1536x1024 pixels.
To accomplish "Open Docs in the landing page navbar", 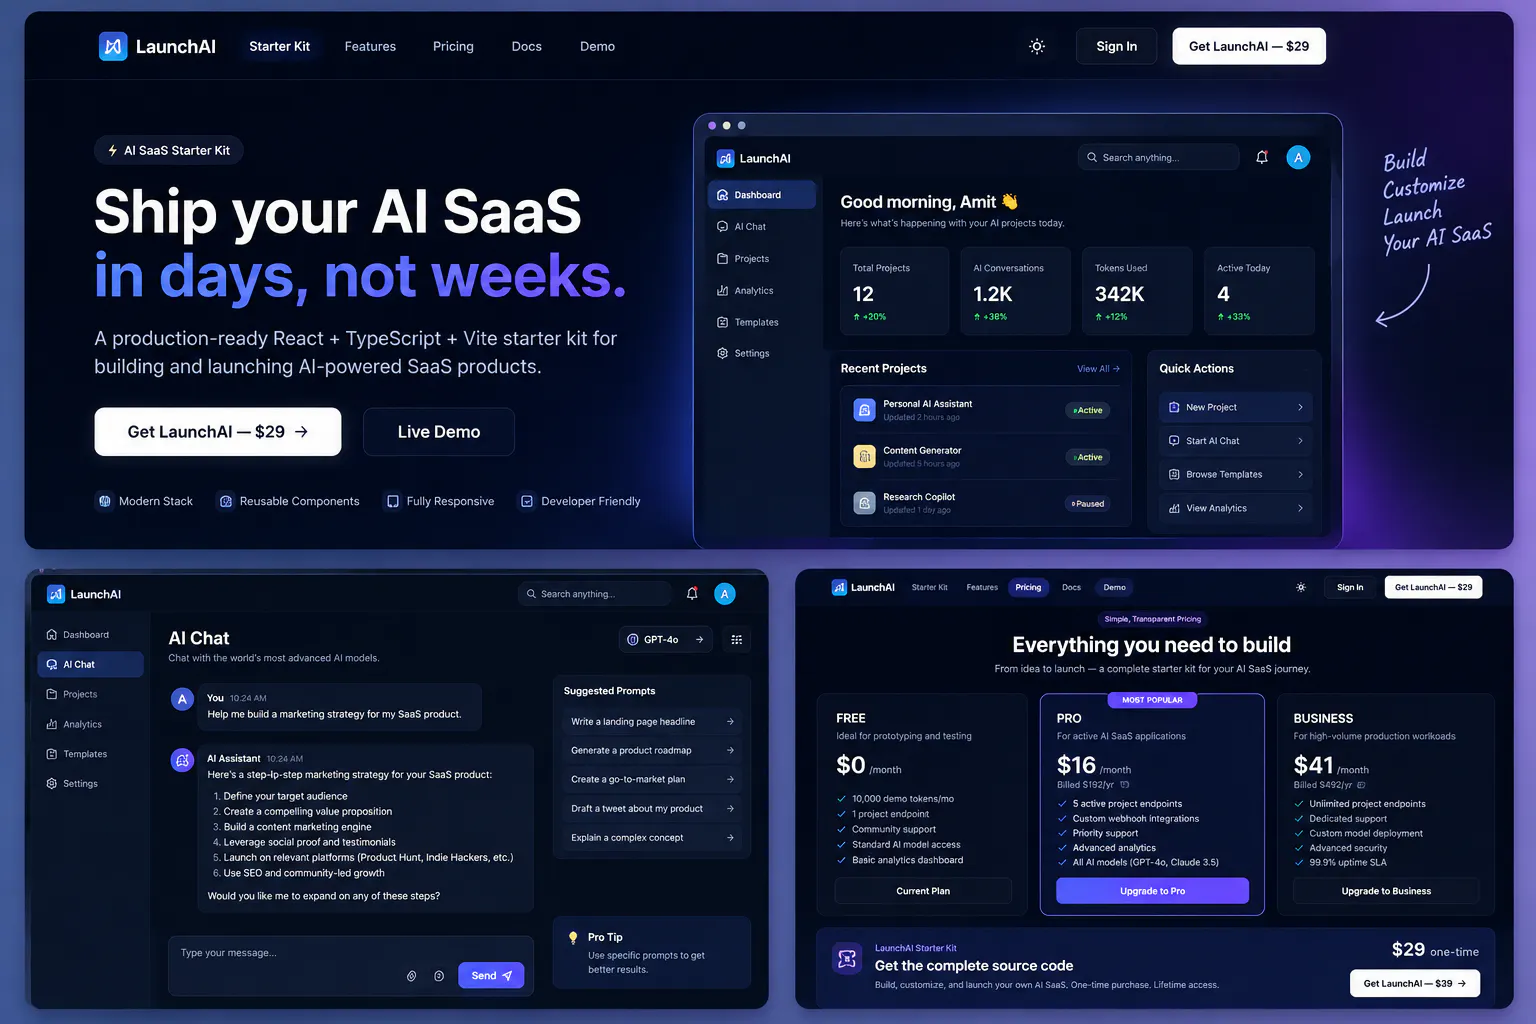I will (x=527, y=46).
